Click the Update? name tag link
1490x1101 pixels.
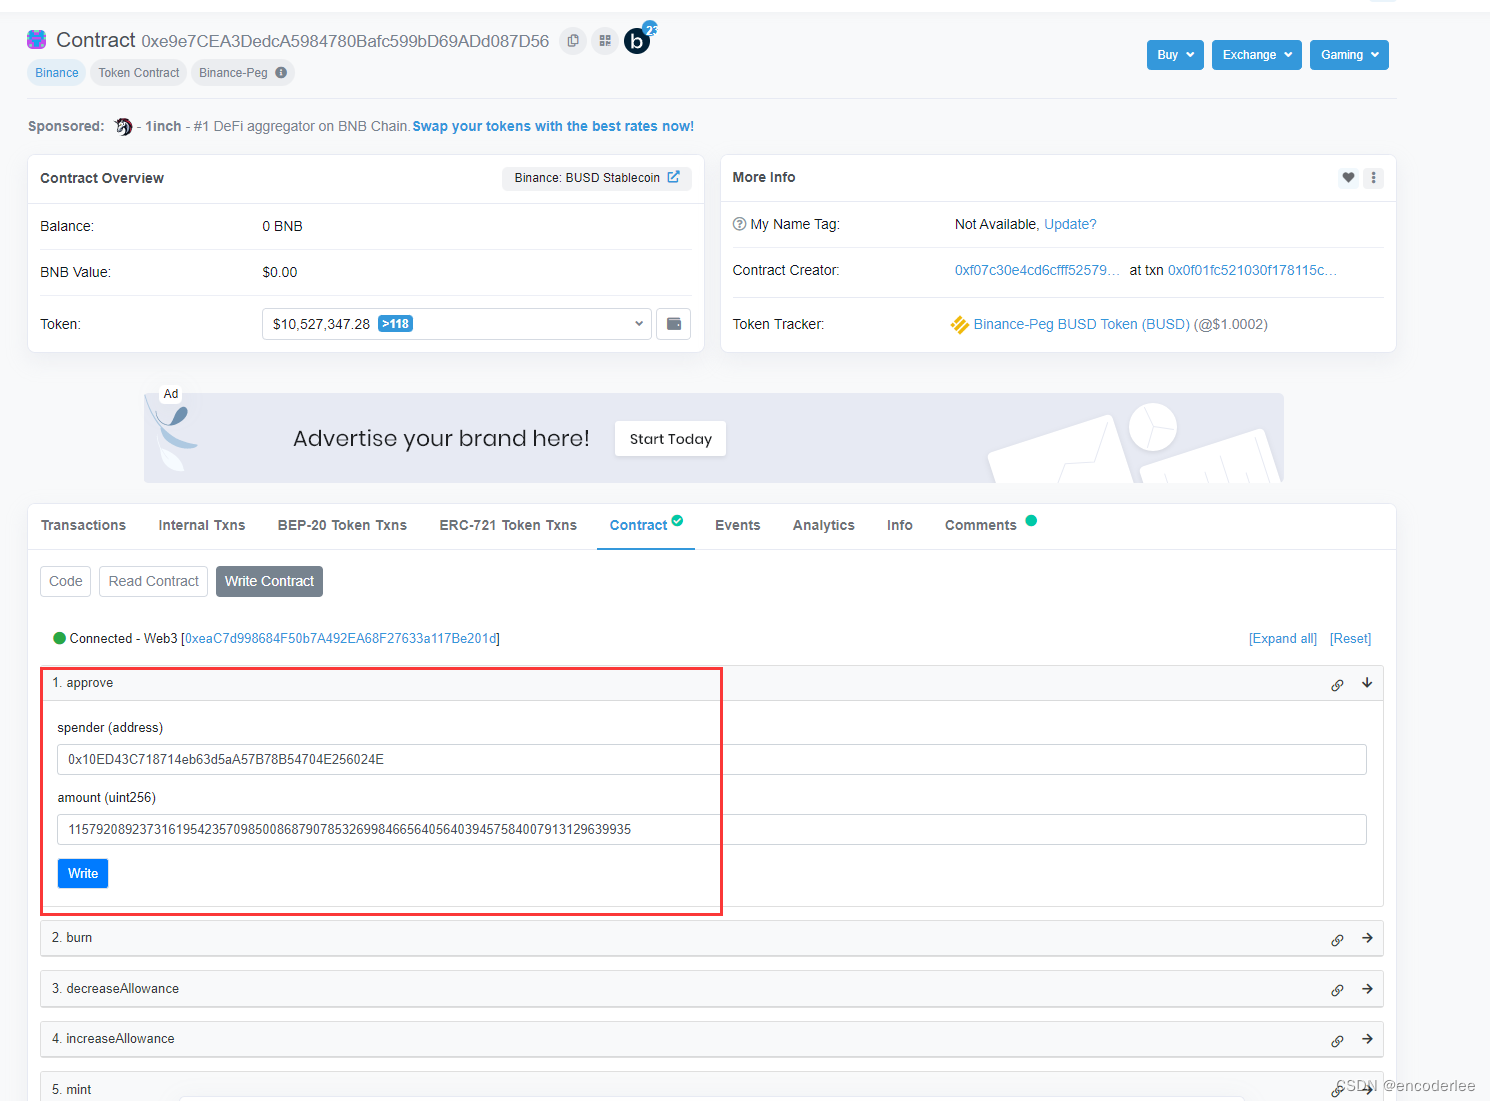click(1070, 224)
